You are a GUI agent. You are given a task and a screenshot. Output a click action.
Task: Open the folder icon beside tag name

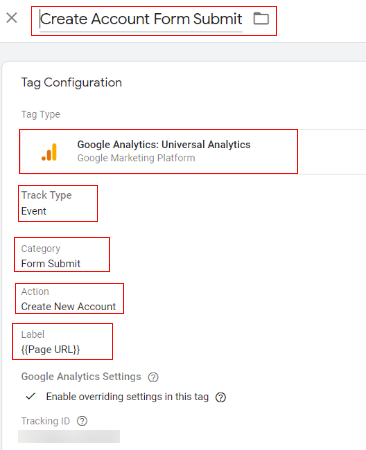coord(261,18)
